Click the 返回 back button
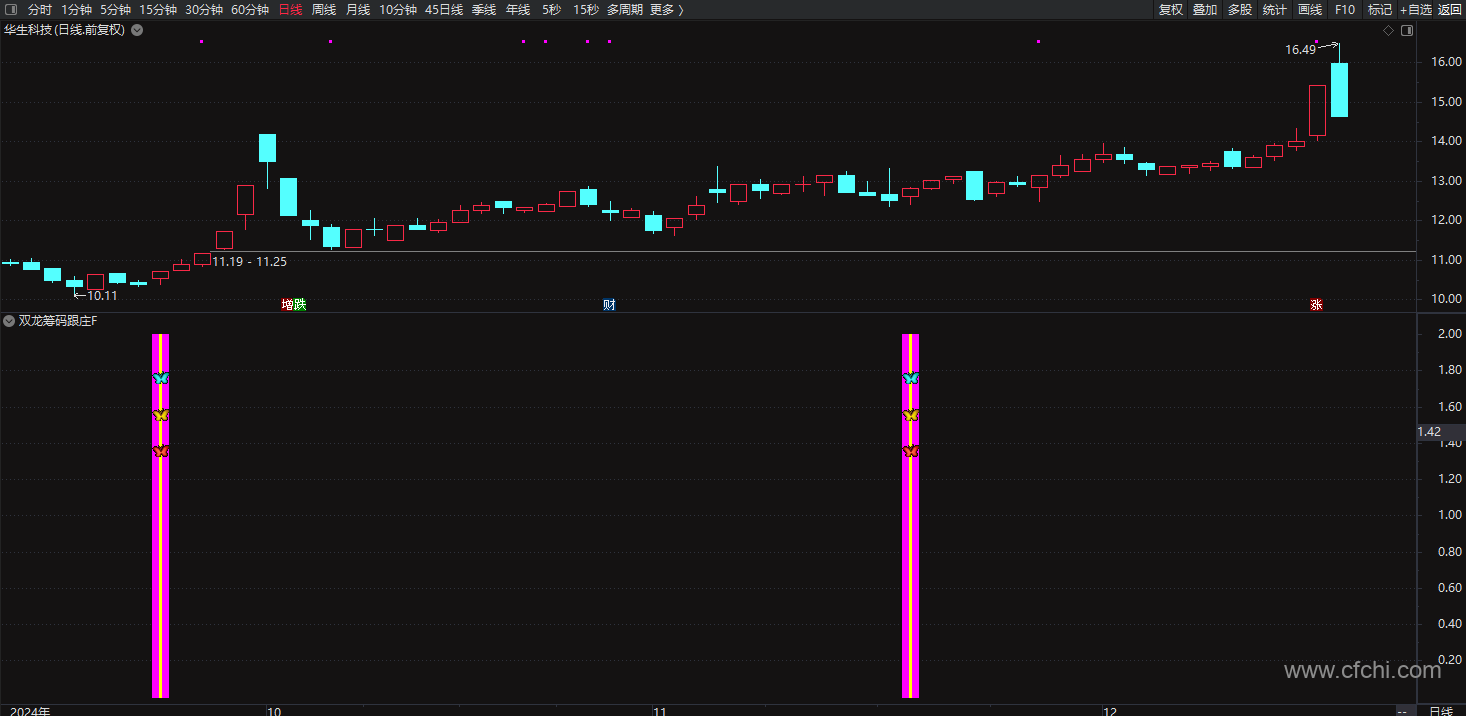1466x716 pixels. click(x=1450, y=9)
